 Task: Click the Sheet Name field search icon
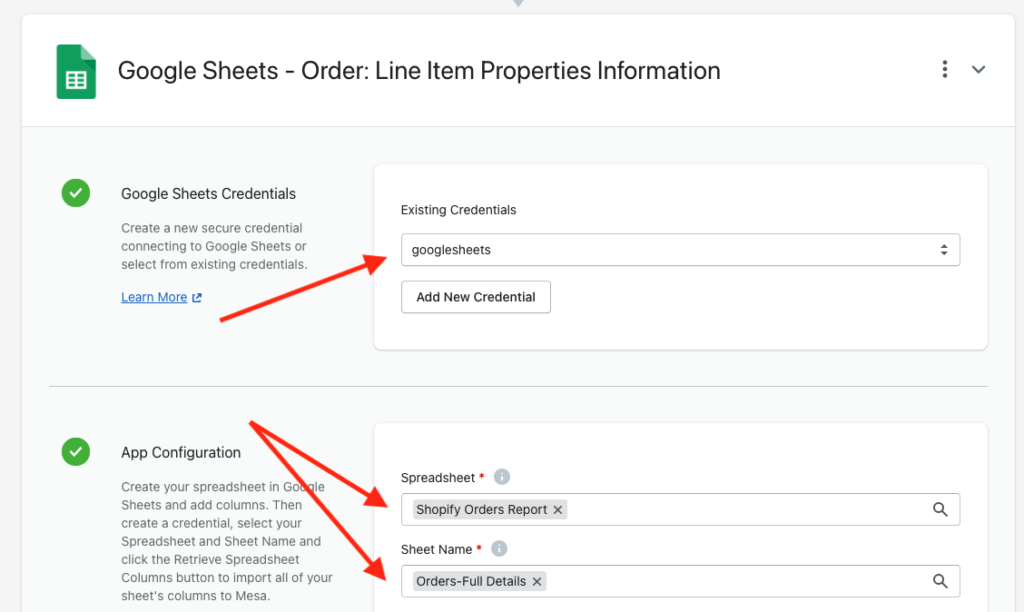pos(940,581)
